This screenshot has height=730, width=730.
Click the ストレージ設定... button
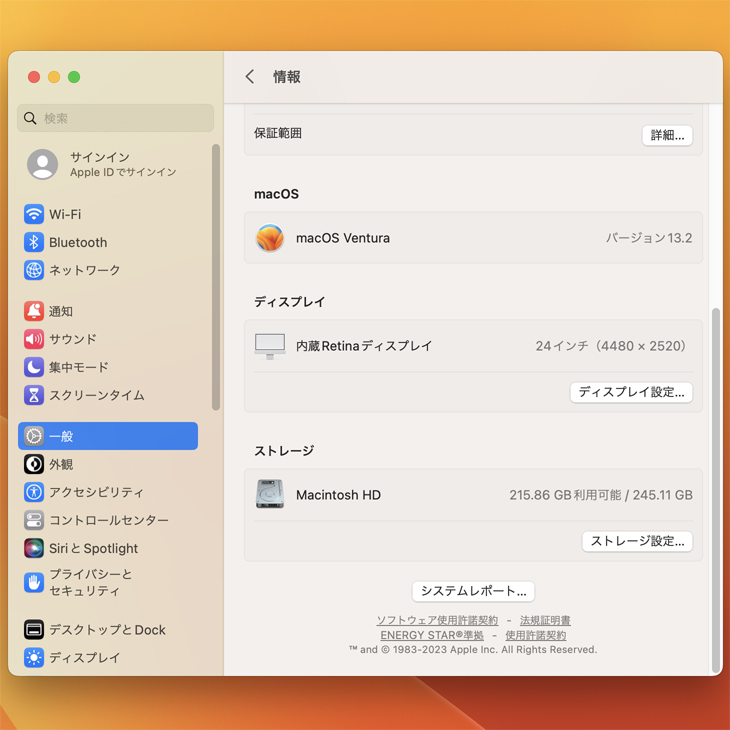coord(637,541)
